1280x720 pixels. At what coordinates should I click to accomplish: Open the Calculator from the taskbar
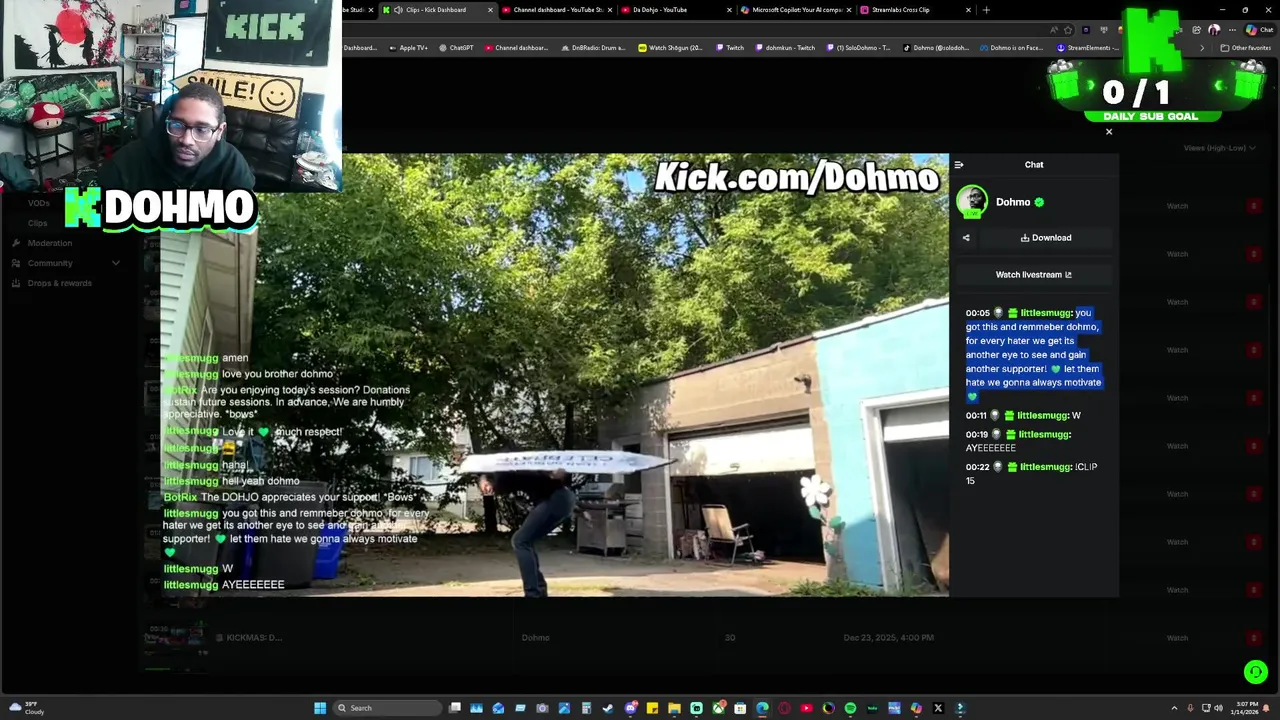[586, 708]
